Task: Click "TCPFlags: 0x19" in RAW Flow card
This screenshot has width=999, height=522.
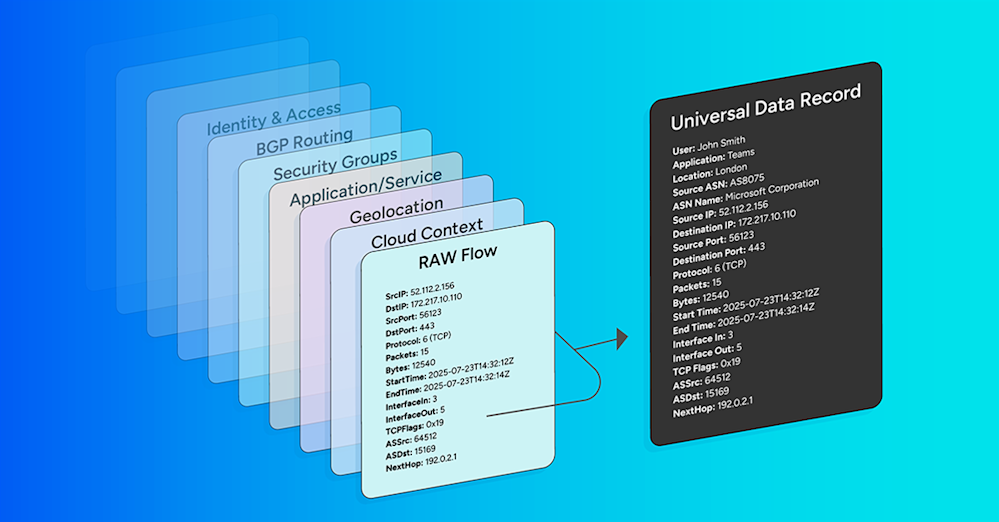Action: (x=414, y=427)
